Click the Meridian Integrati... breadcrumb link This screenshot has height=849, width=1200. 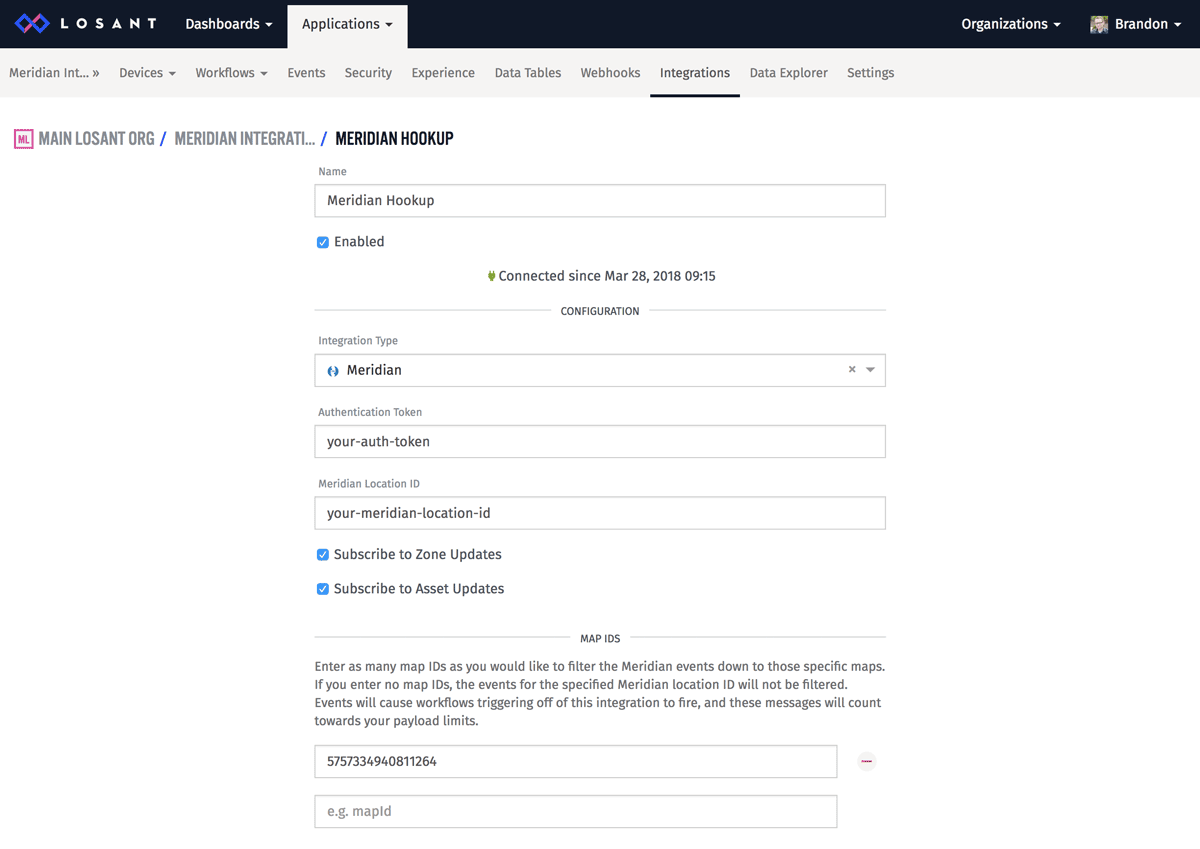click(244, 139)
